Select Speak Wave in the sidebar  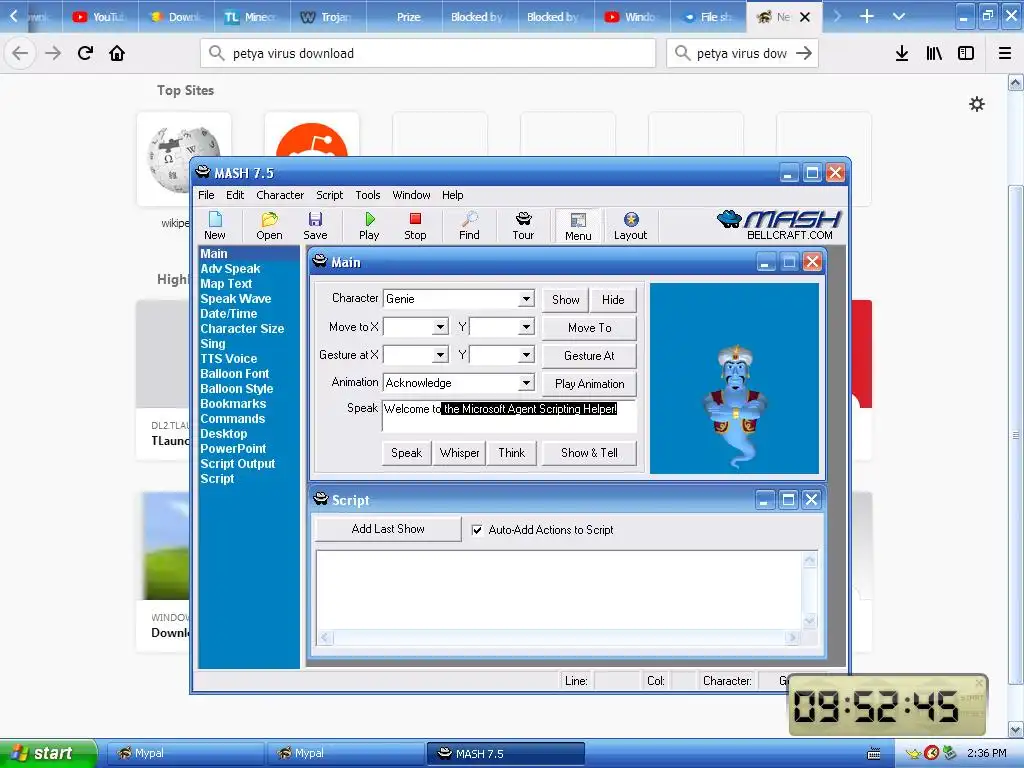[235, 298]
